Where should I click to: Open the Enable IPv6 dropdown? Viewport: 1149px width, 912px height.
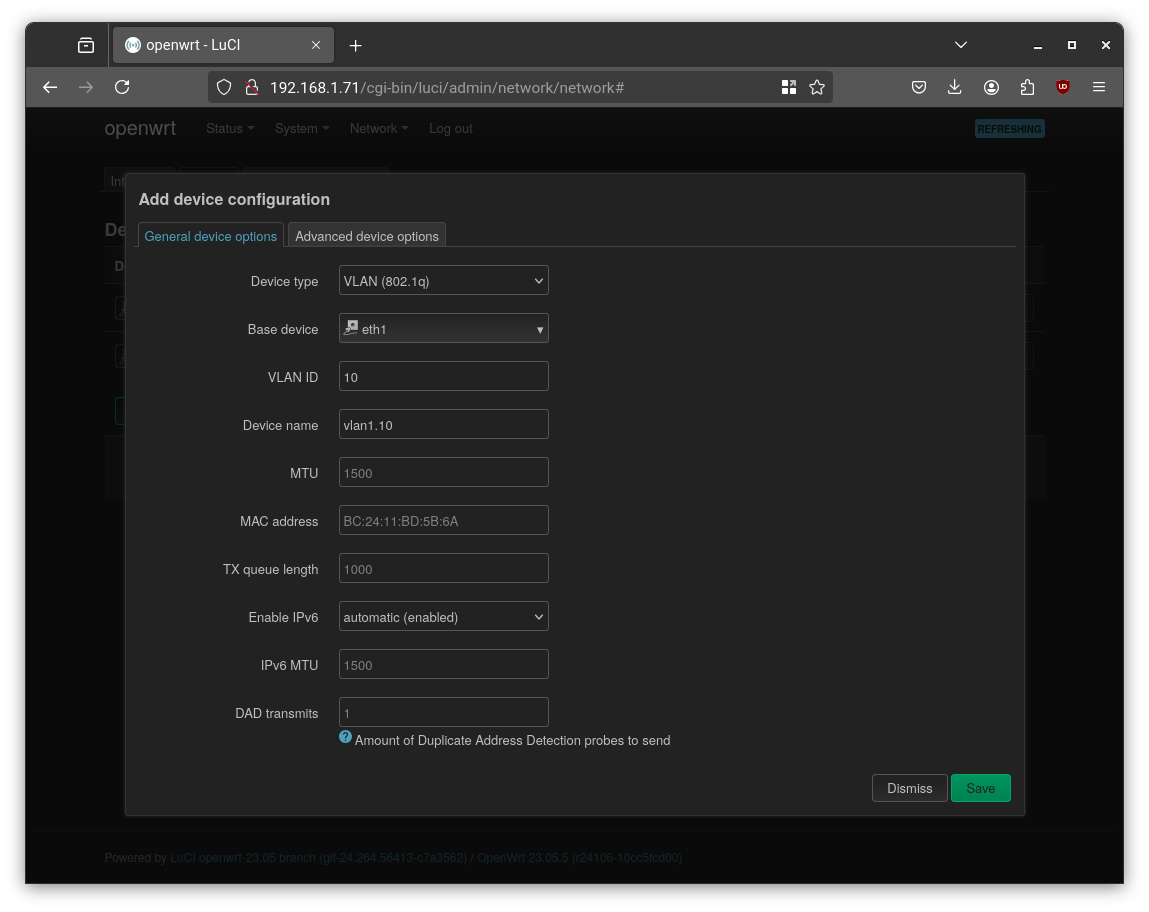point(443,616)
